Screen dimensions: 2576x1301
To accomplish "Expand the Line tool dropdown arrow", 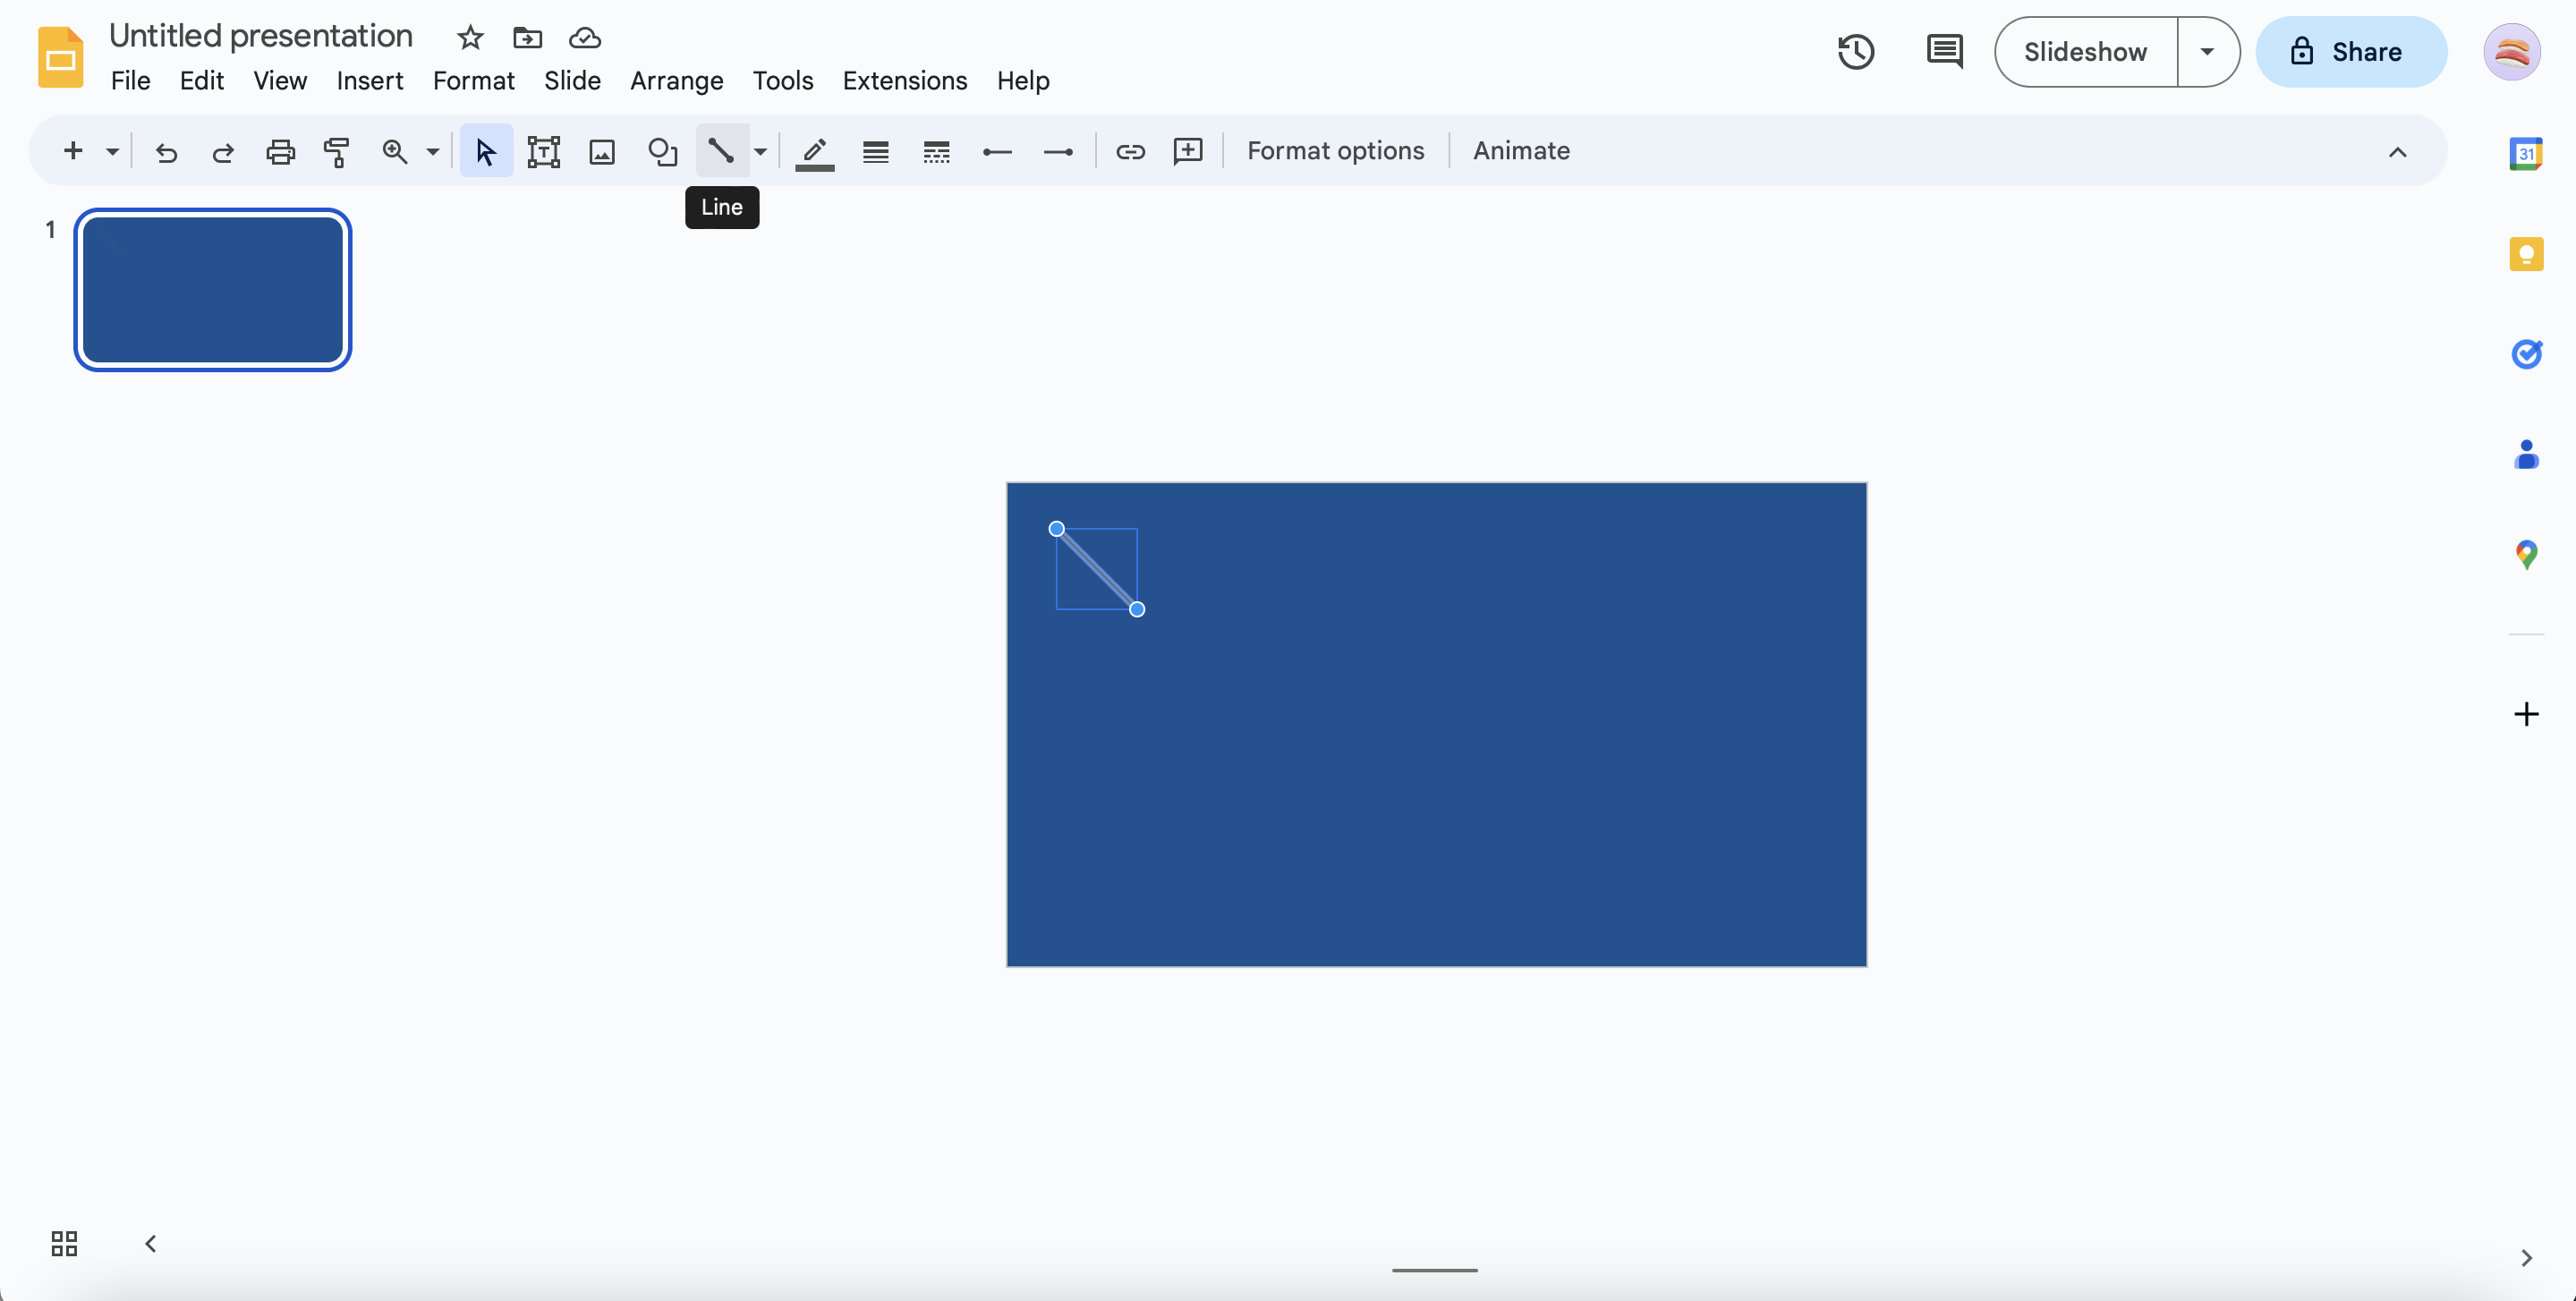I will [x=760, y=151].
